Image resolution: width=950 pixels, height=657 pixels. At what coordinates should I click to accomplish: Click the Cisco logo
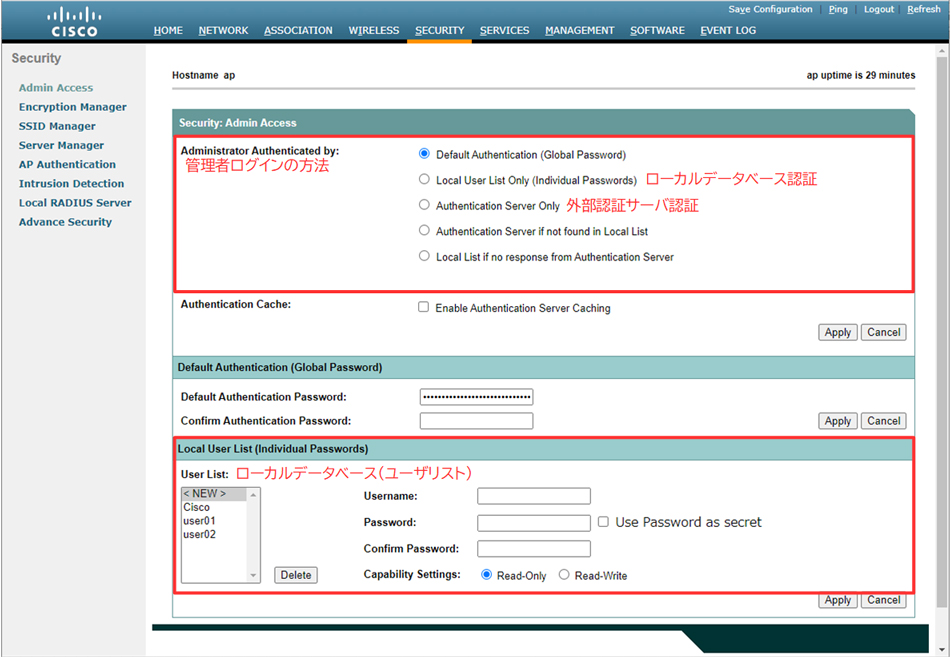click(x=74, y=21)
